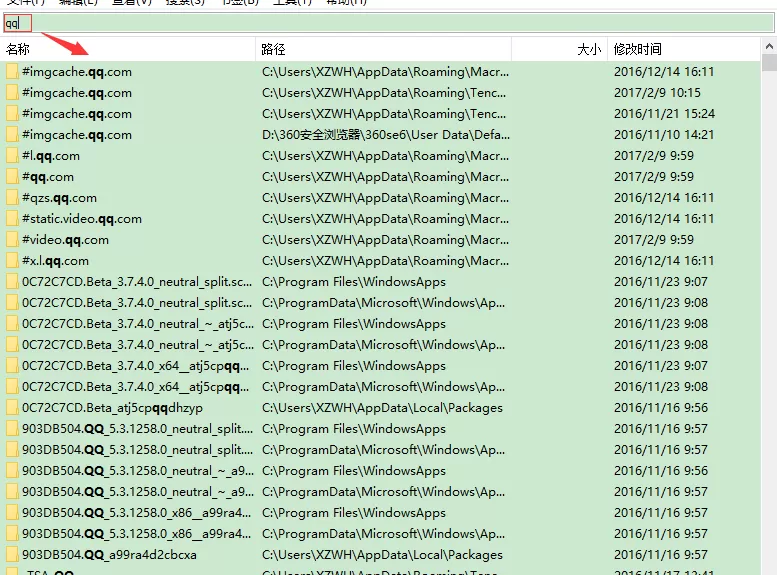Viewport: 777px width, 575px height.
Task: Click the scrollbar up arrow
Action: 769,47
